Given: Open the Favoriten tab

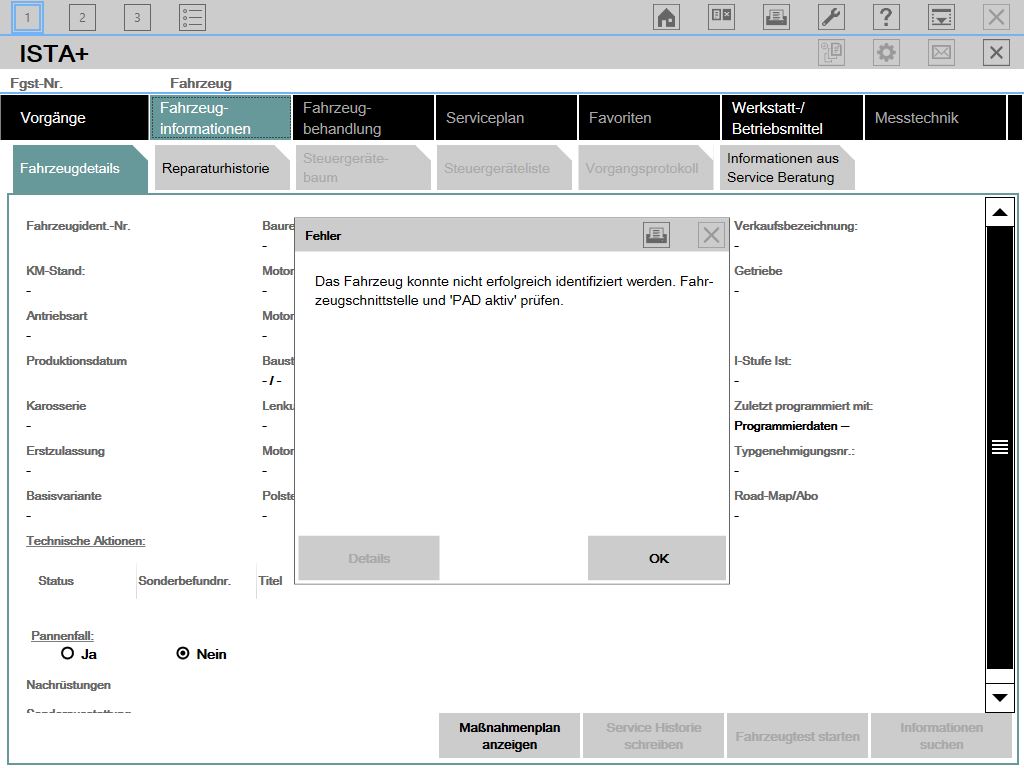Looking at the screenshot, I should [649, 118].
